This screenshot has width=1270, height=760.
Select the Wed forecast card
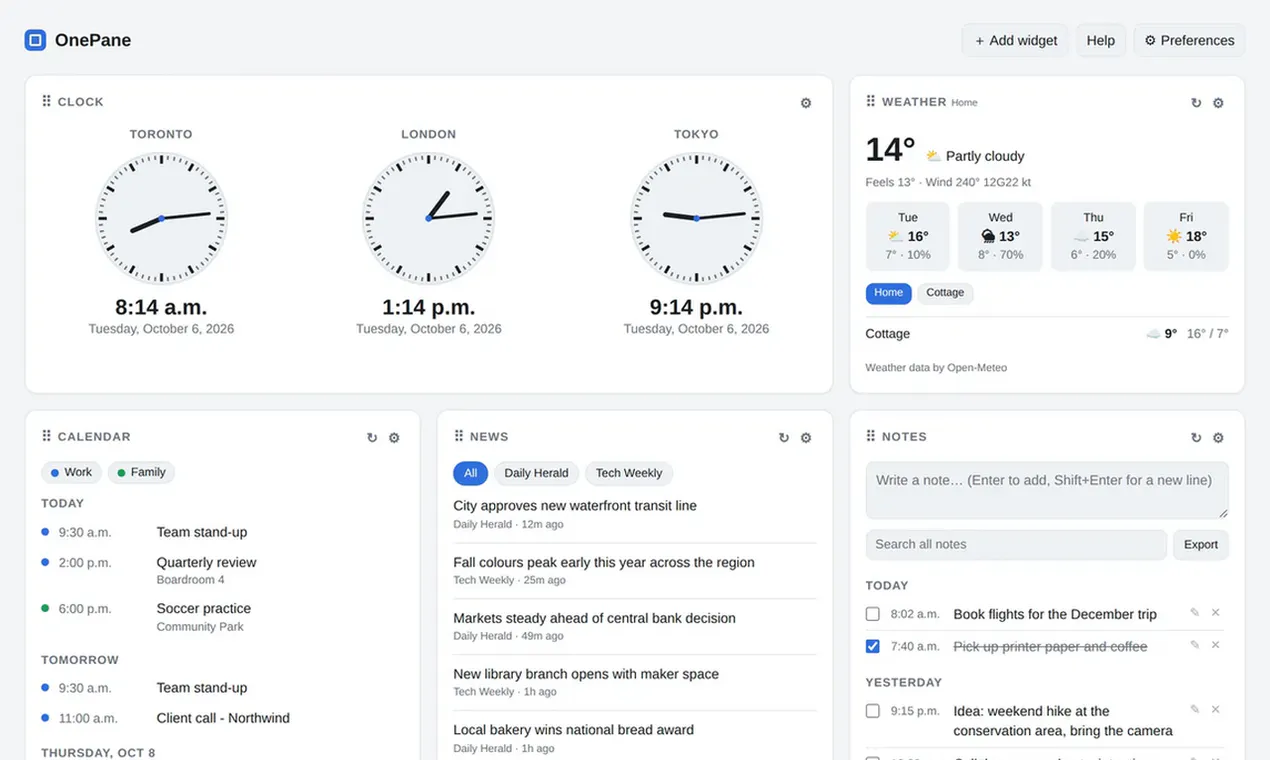[1000, 236]
